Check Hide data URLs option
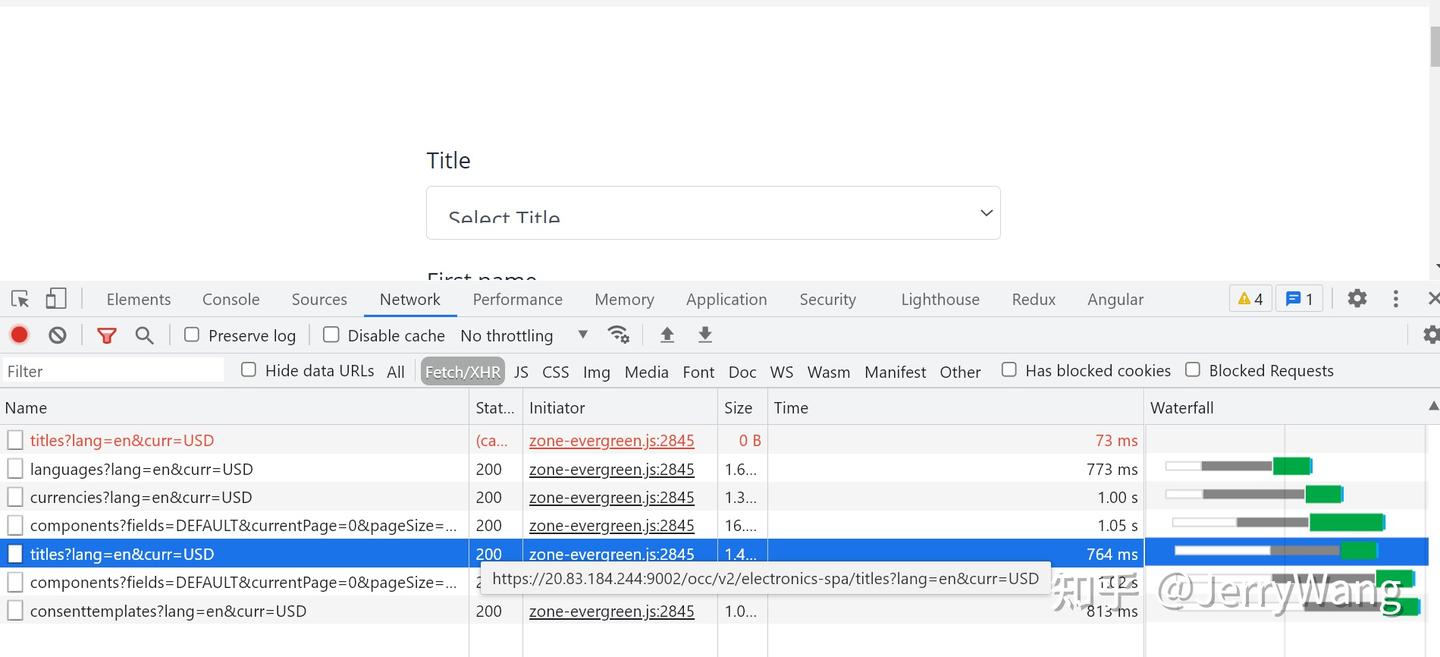The width and height of the screenshot is (1440, 657). click(x=249, y=369)
